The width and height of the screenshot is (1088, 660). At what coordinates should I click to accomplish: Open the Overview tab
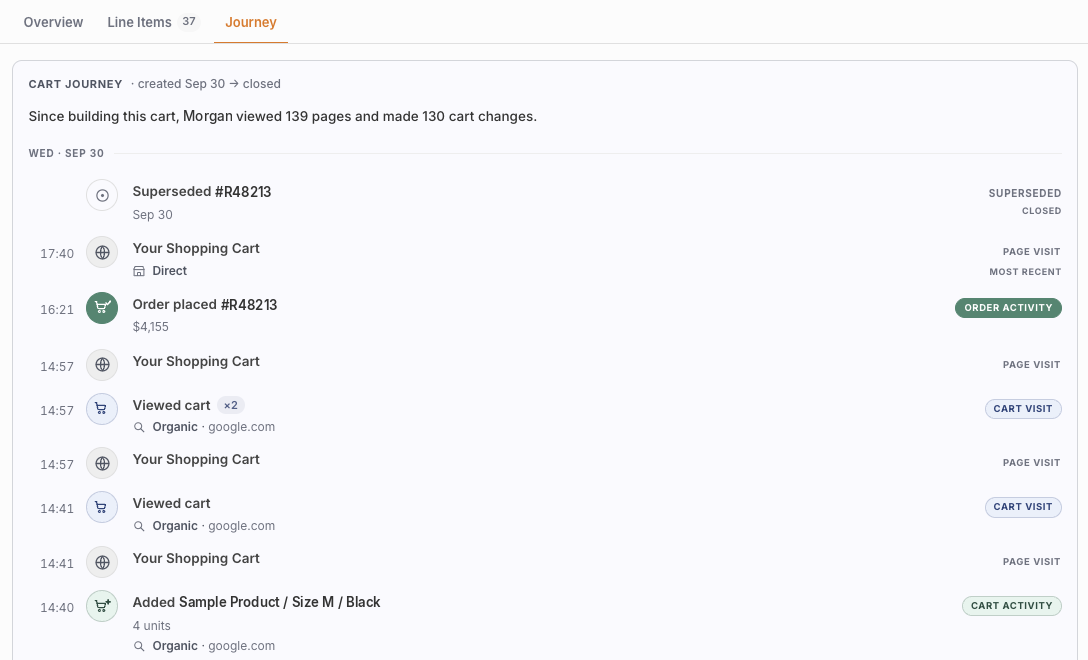(x=53, y=22)
